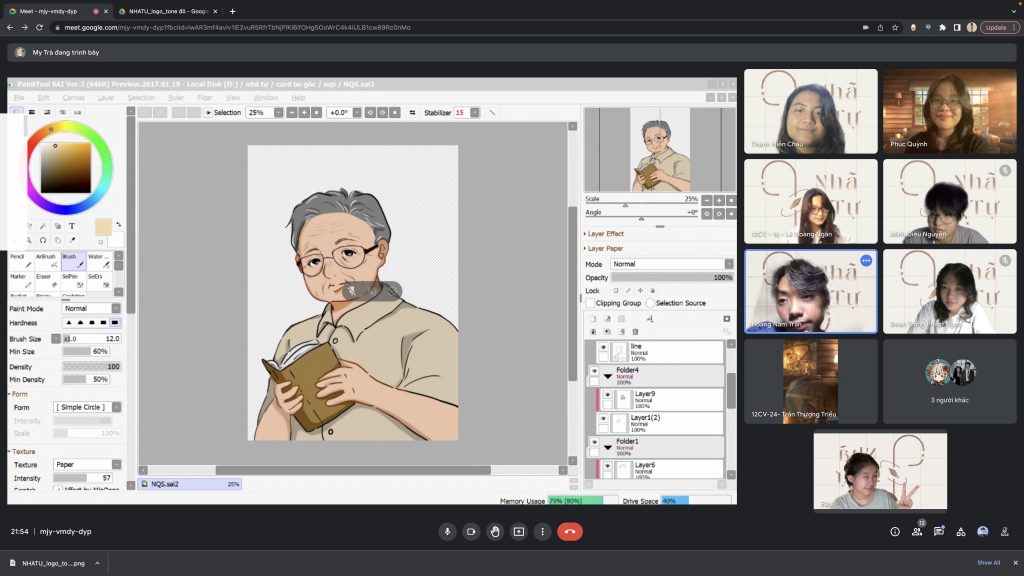Viewport: 1024px width, 576px height.
Task: Toggle the Clipping Group checkbox
Action: coord(591,302)
